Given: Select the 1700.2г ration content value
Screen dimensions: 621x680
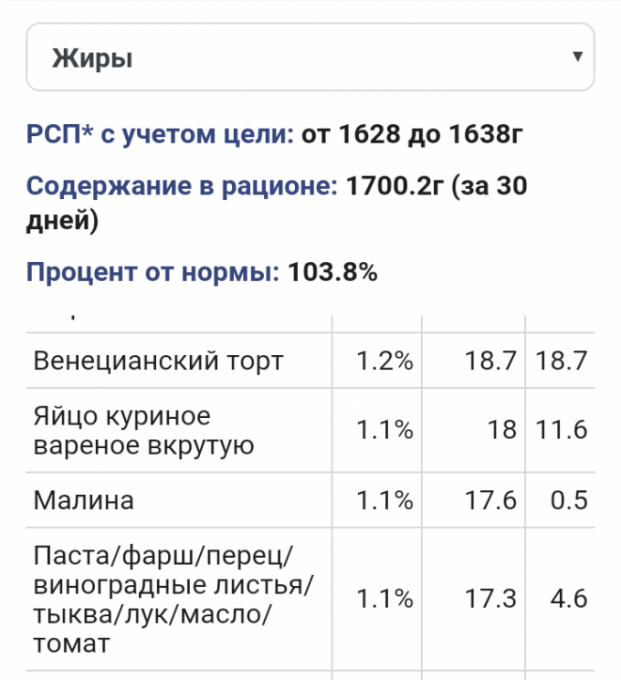Looking at the screenshot, I should 398,187.
